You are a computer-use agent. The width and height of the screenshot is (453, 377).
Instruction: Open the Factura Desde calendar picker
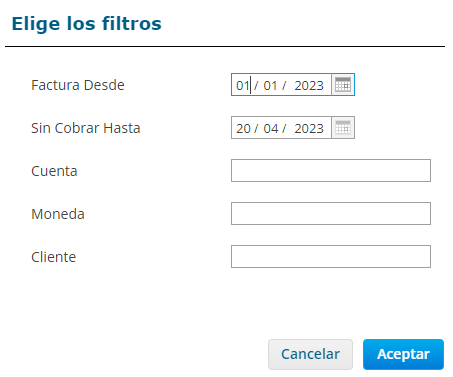click(343, 85)
